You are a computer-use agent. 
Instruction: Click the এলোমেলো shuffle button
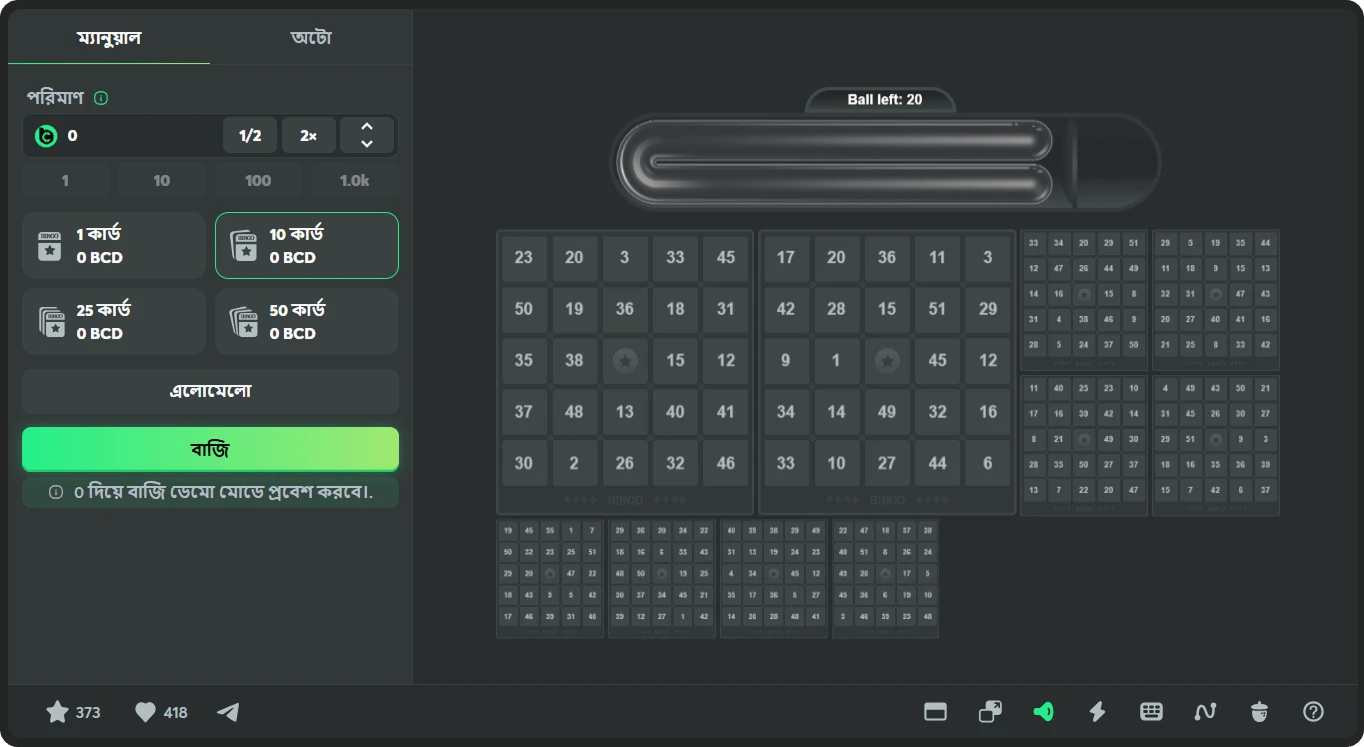(210, 391)
